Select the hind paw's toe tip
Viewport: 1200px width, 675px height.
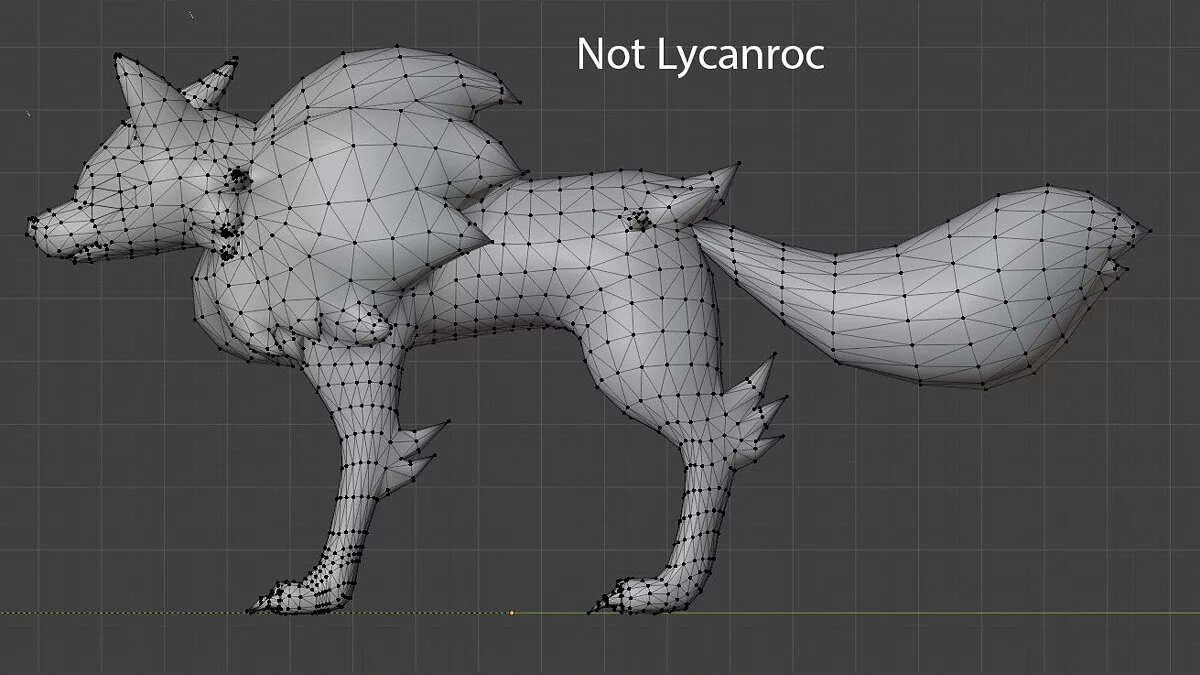(592, 609)
